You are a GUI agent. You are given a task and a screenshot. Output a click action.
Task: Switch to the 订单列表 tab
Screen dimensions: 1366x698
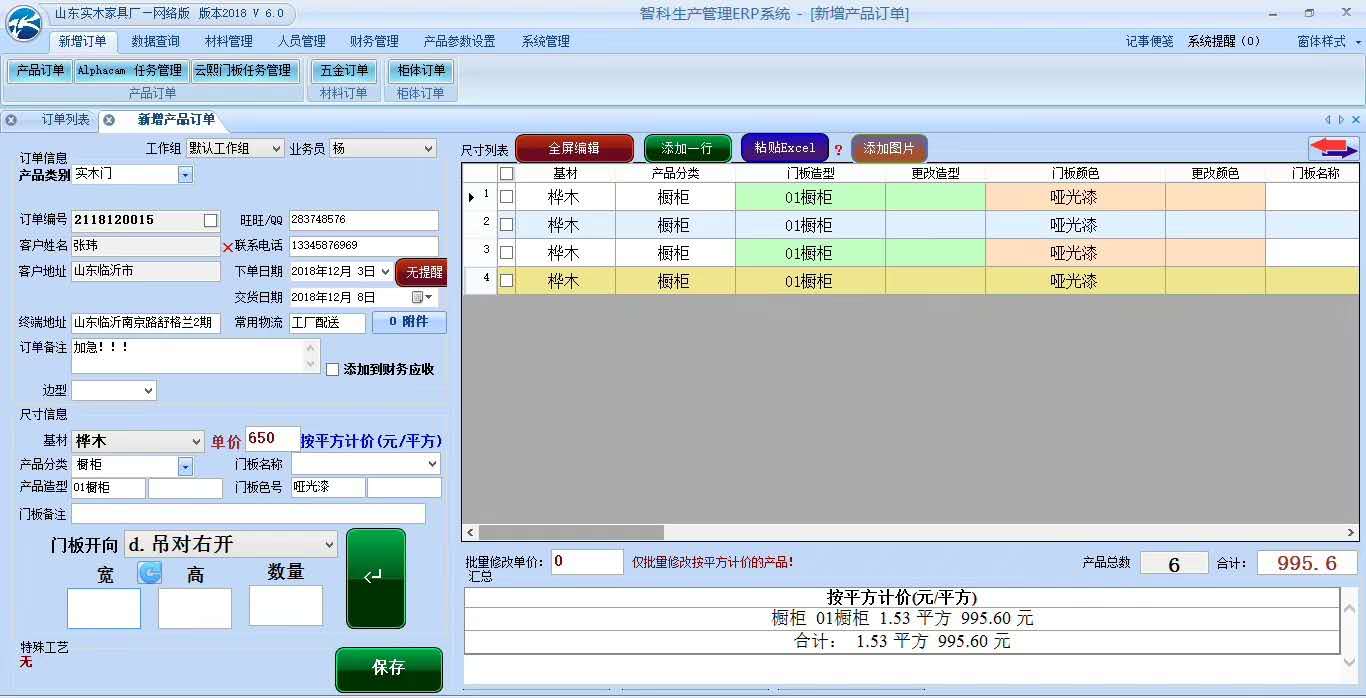pyautogui.click(x=65, y=120)
